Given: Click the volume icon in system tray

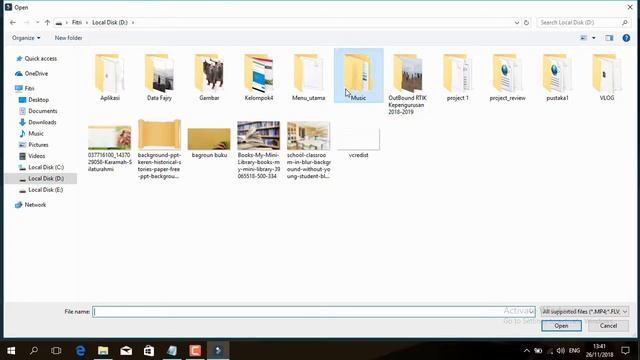Looking at the screenshot, I should pos(560,351).
